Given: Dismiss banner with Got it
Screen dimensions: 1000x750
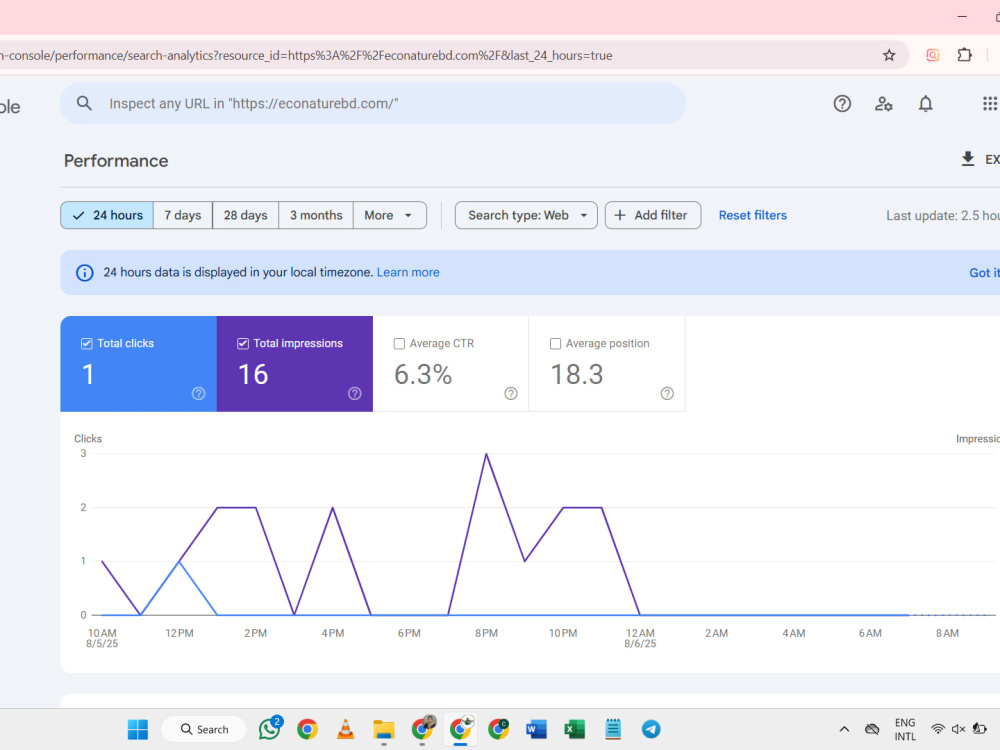Looking at the screenshot, I should point(984,273).
